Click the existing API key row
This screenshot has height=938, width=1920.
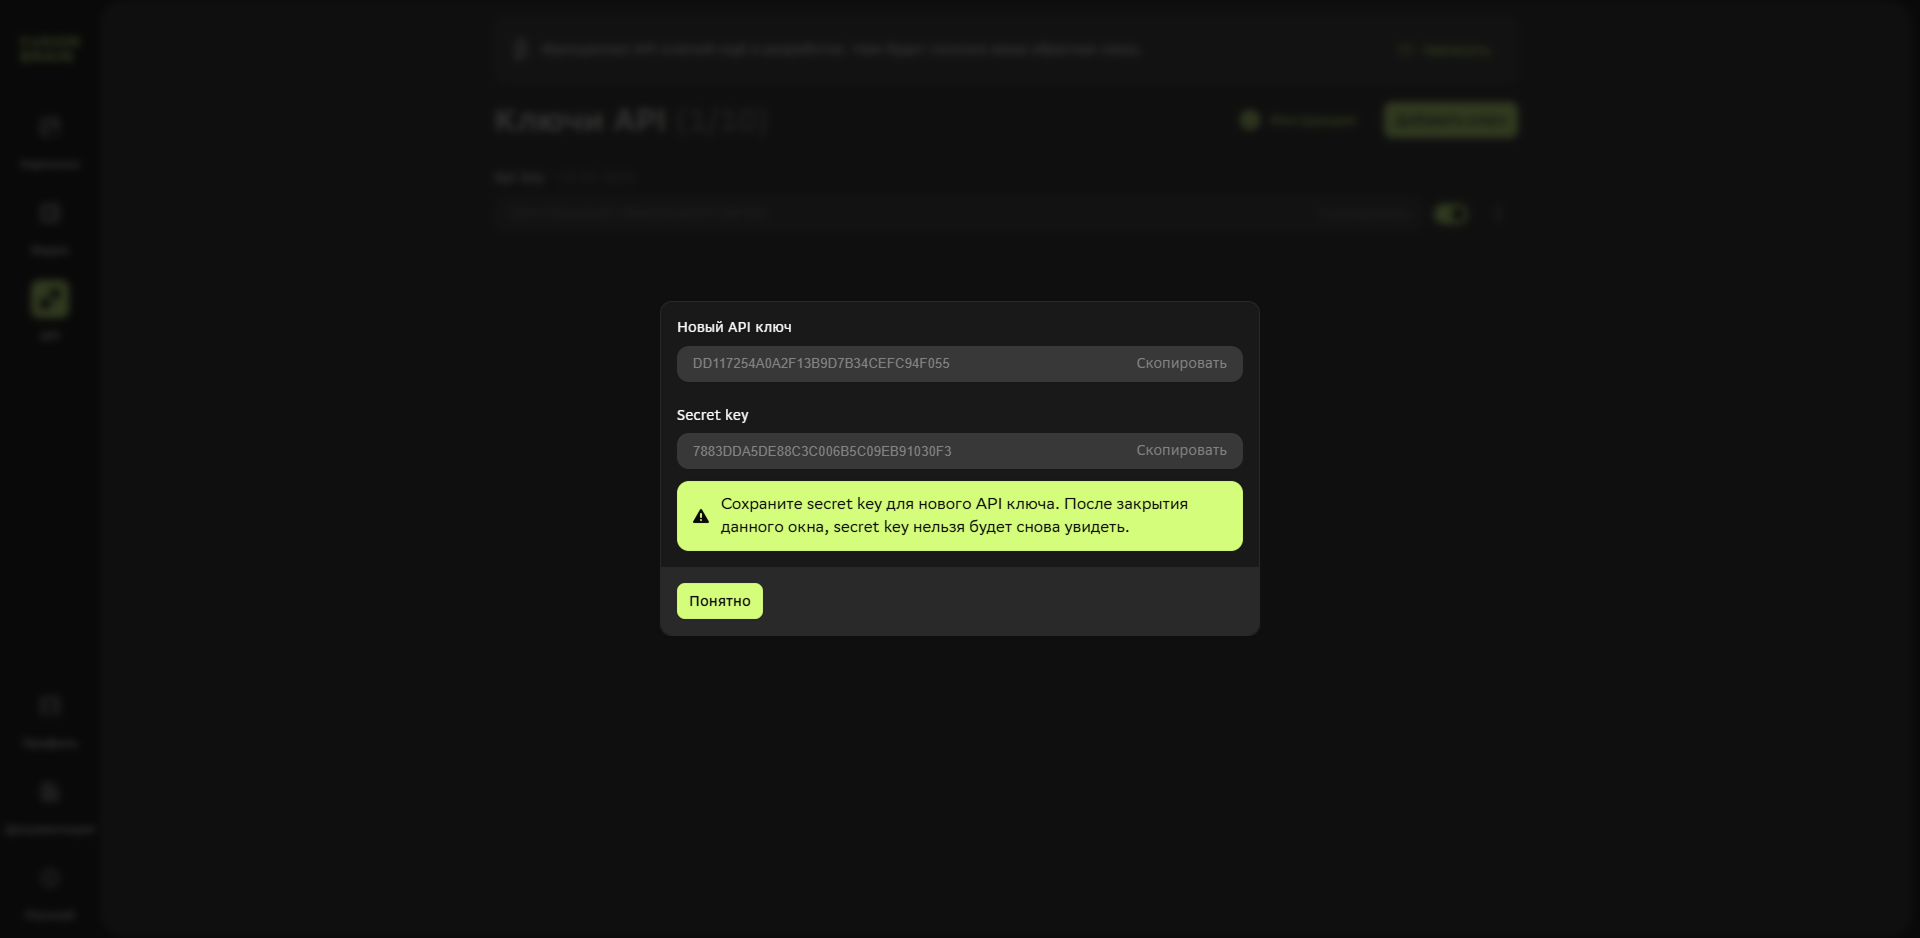click(900, 214)
